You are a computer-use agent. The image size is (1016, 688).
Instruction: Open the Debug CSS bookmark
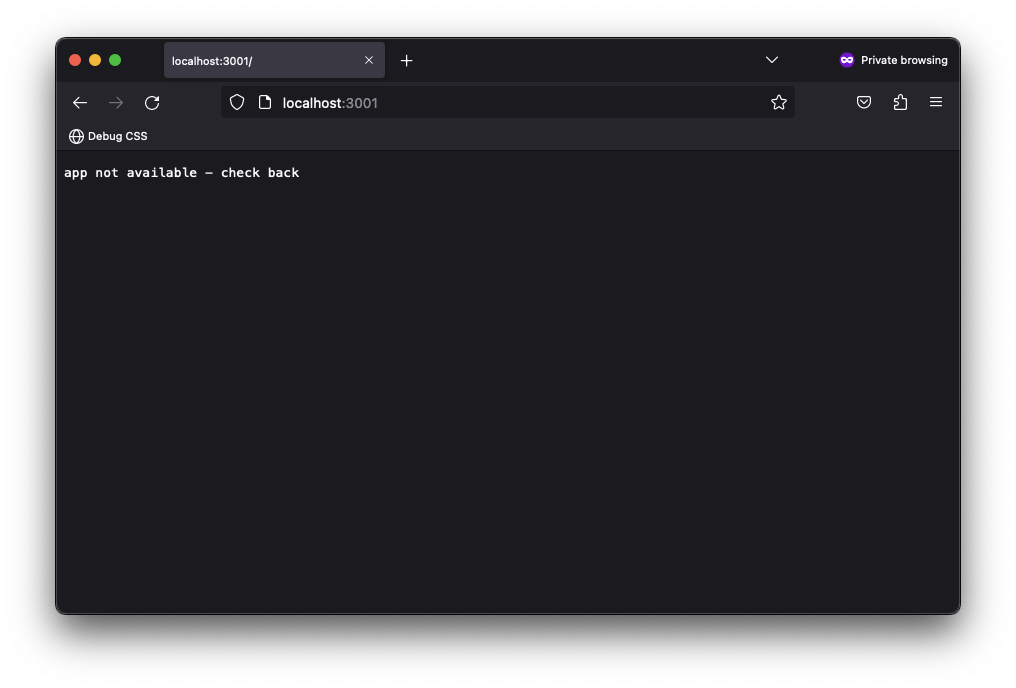point(108,136)
